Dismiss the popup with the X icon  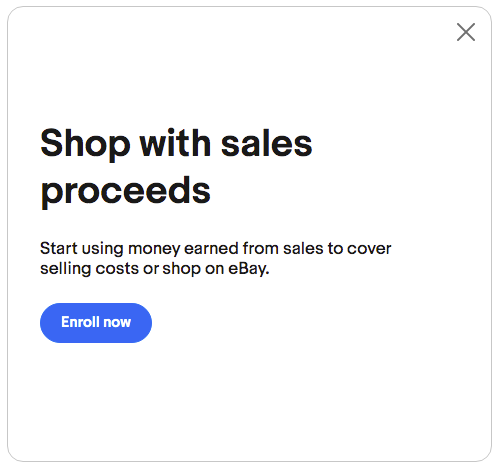coord(466,32)
